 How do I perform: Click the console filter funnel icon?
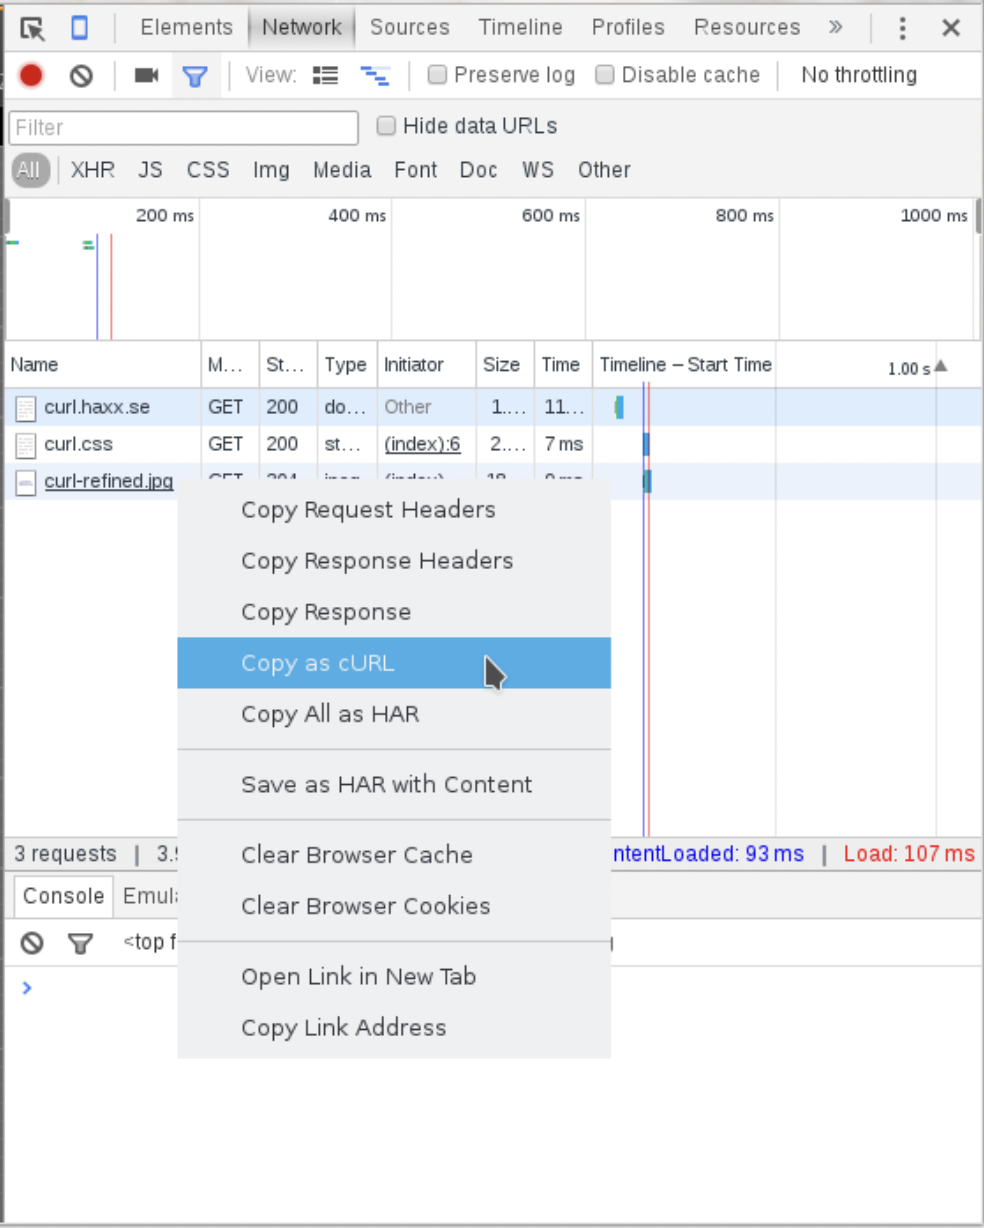(80, 943)
